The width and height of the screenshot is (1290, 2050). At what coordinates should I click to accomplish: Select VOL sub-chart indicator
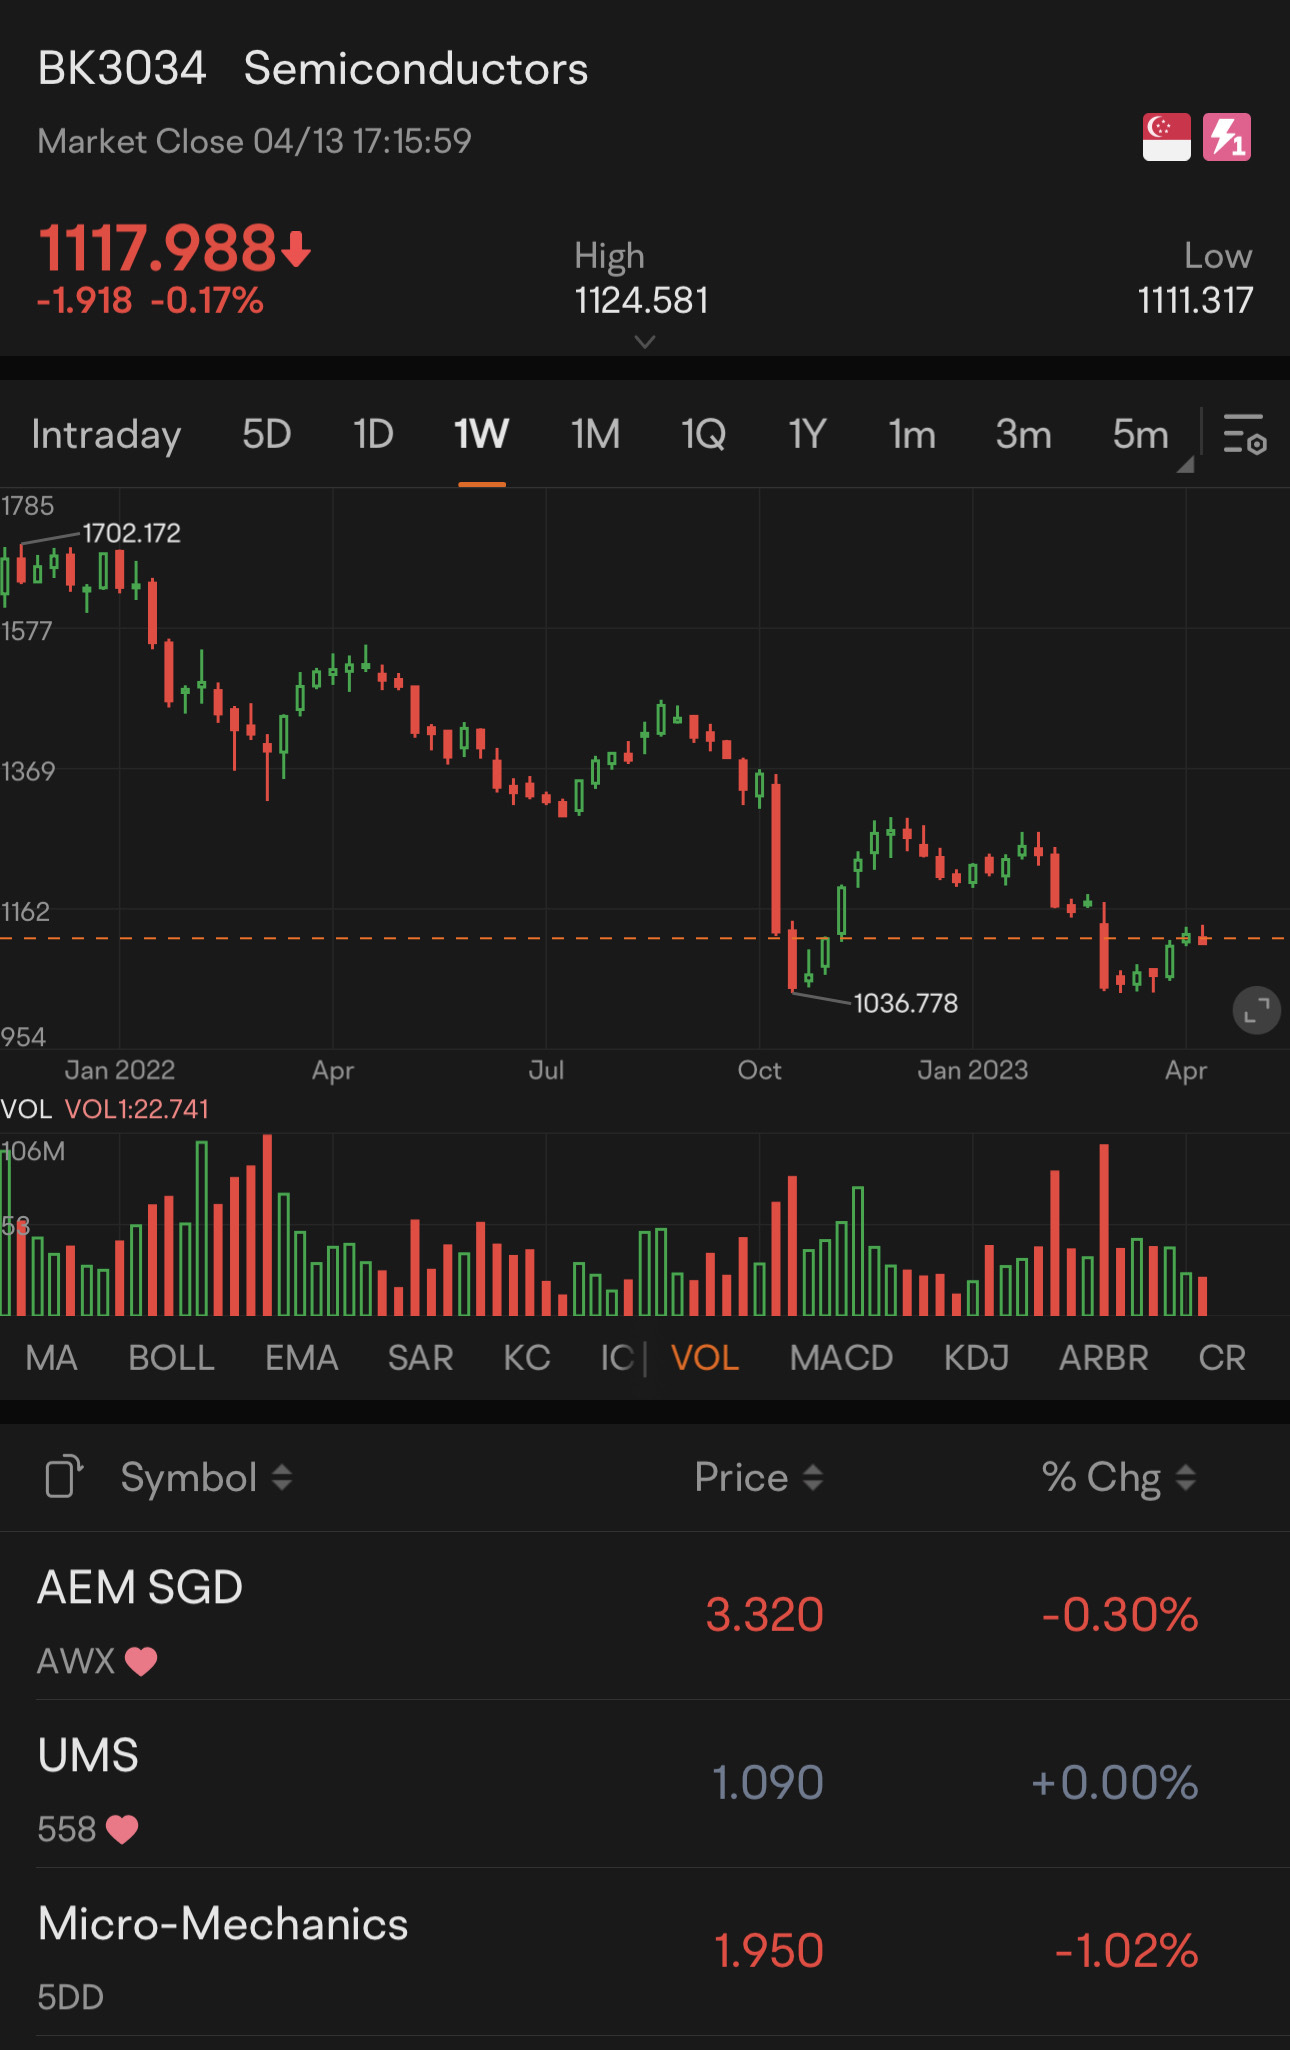tap(705, 1358)
